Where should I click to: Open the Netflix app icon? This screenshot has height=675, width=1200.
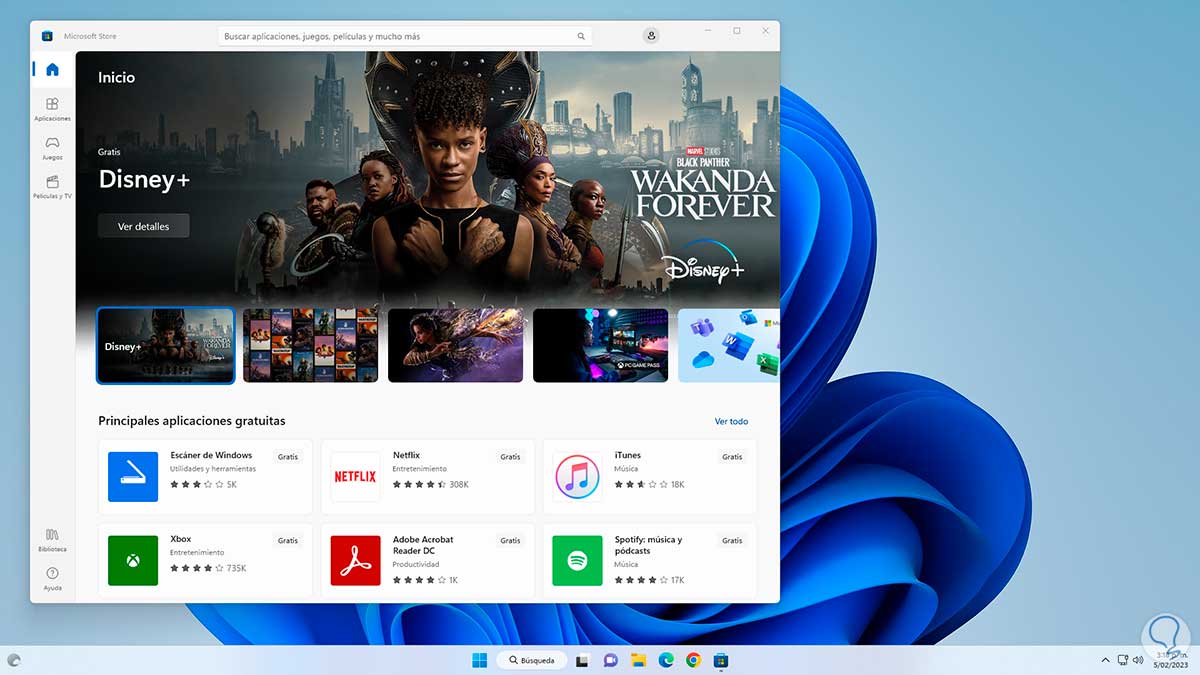(355, 477)
